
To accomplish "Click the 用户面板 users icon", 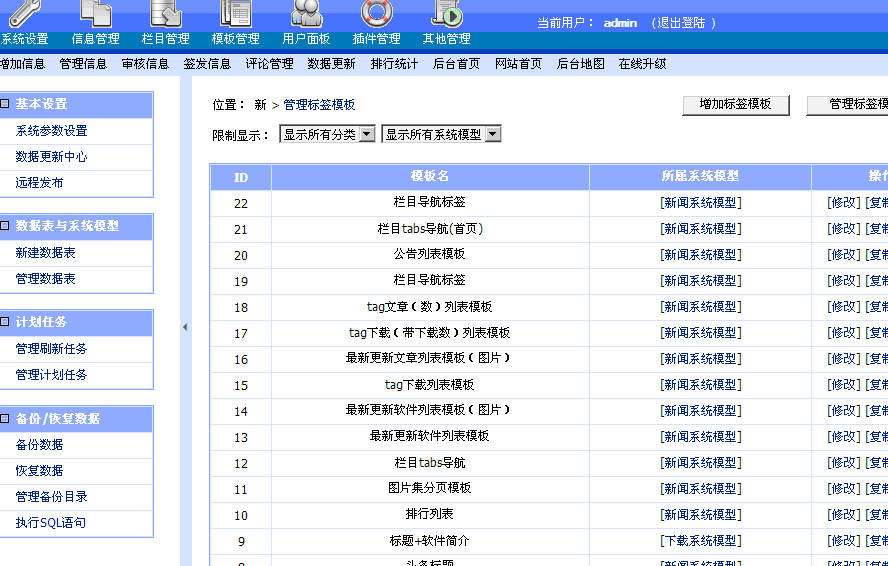I will [x=306, y=13].
